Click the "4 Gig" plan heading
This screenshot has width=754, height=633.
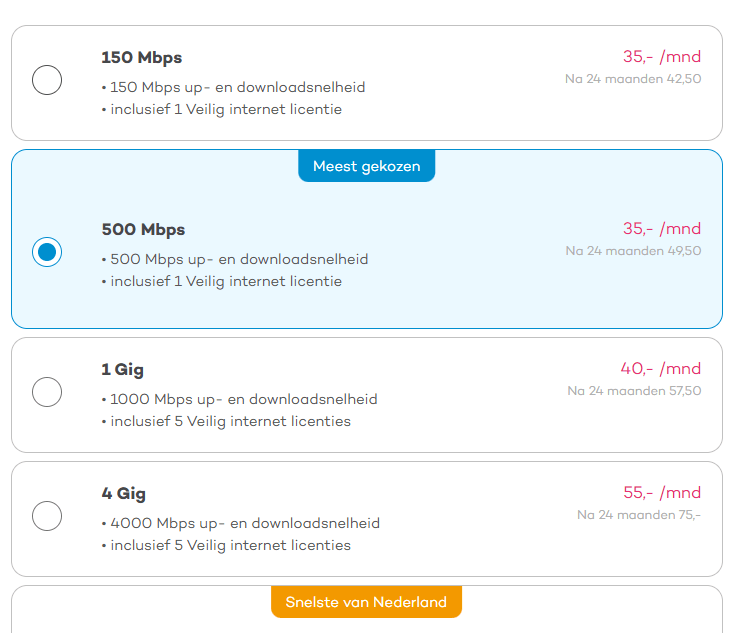click(x=124, y=494)
